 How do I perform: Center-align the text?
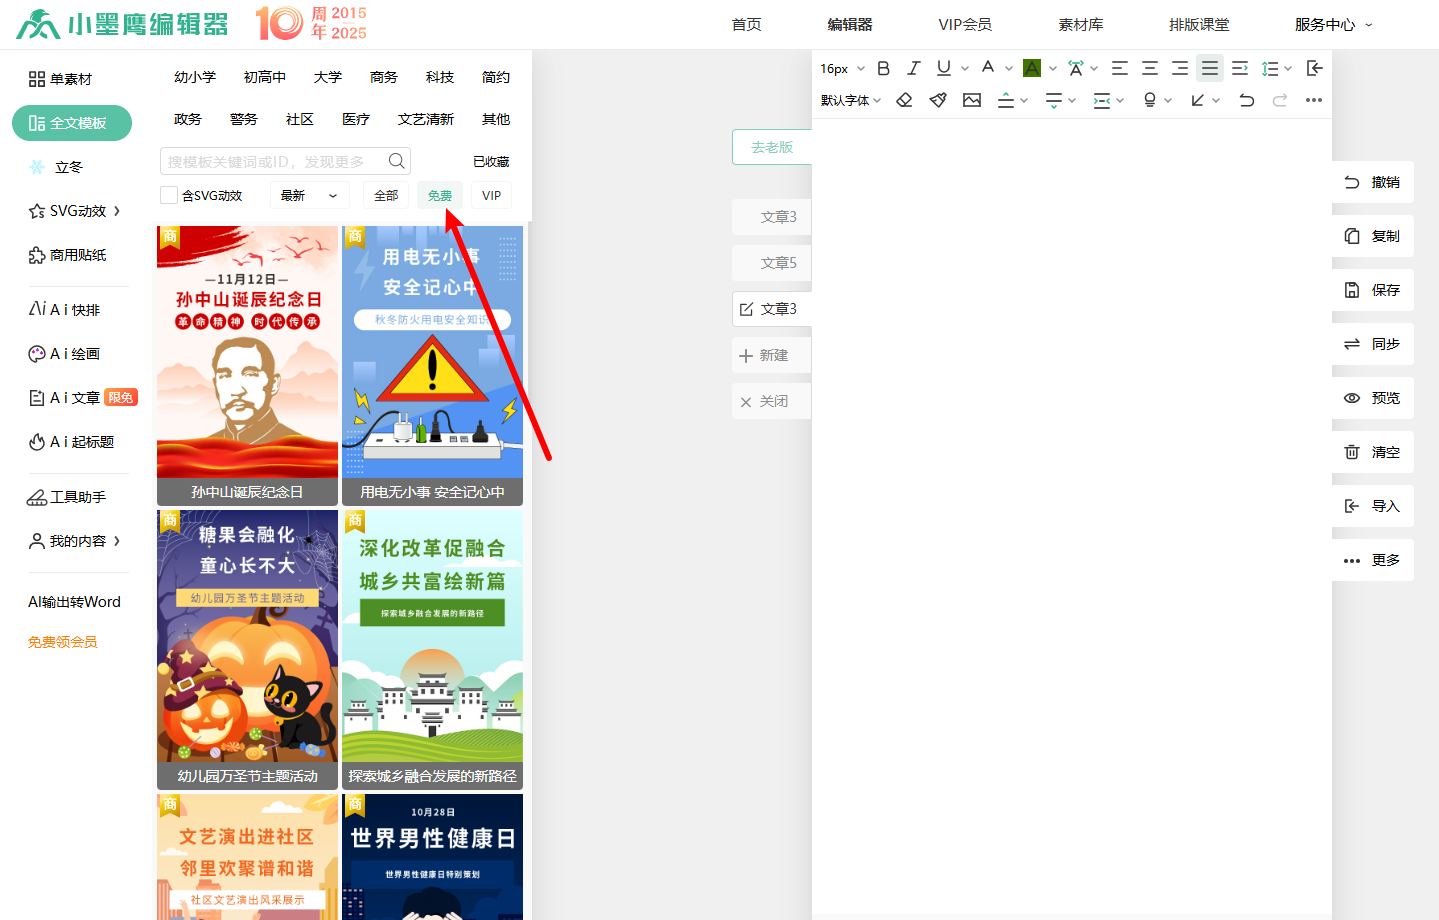coord(1150,68)
